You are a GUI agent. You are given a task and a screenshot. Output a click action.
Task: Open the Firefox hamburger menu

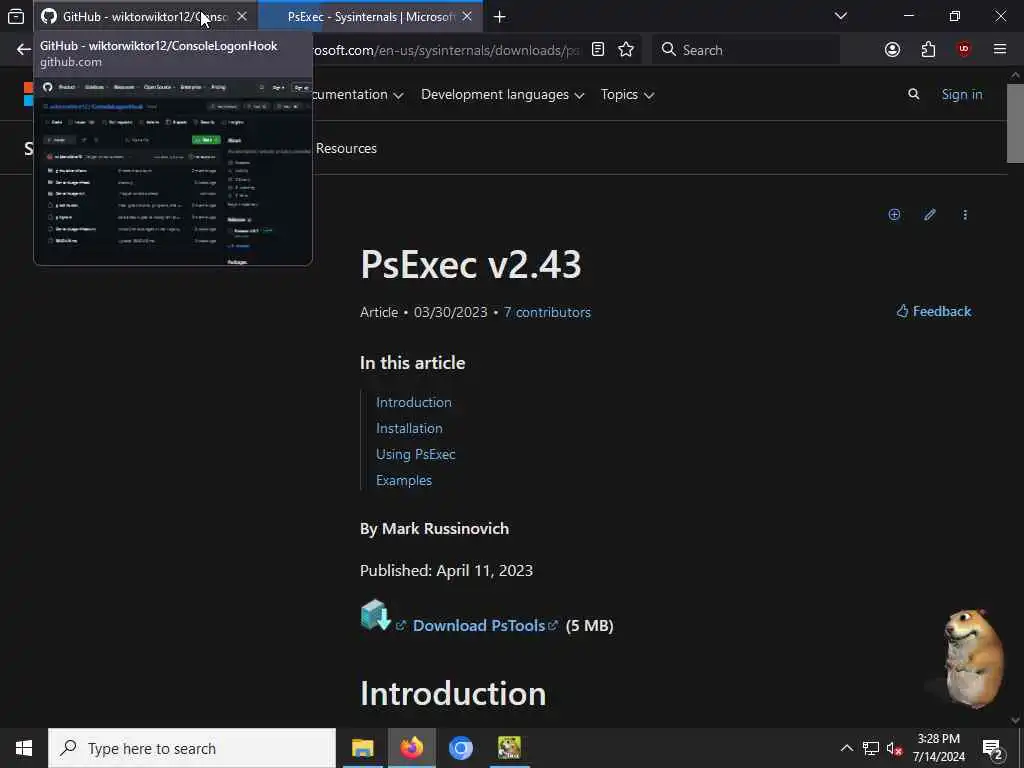(1000, 50)
